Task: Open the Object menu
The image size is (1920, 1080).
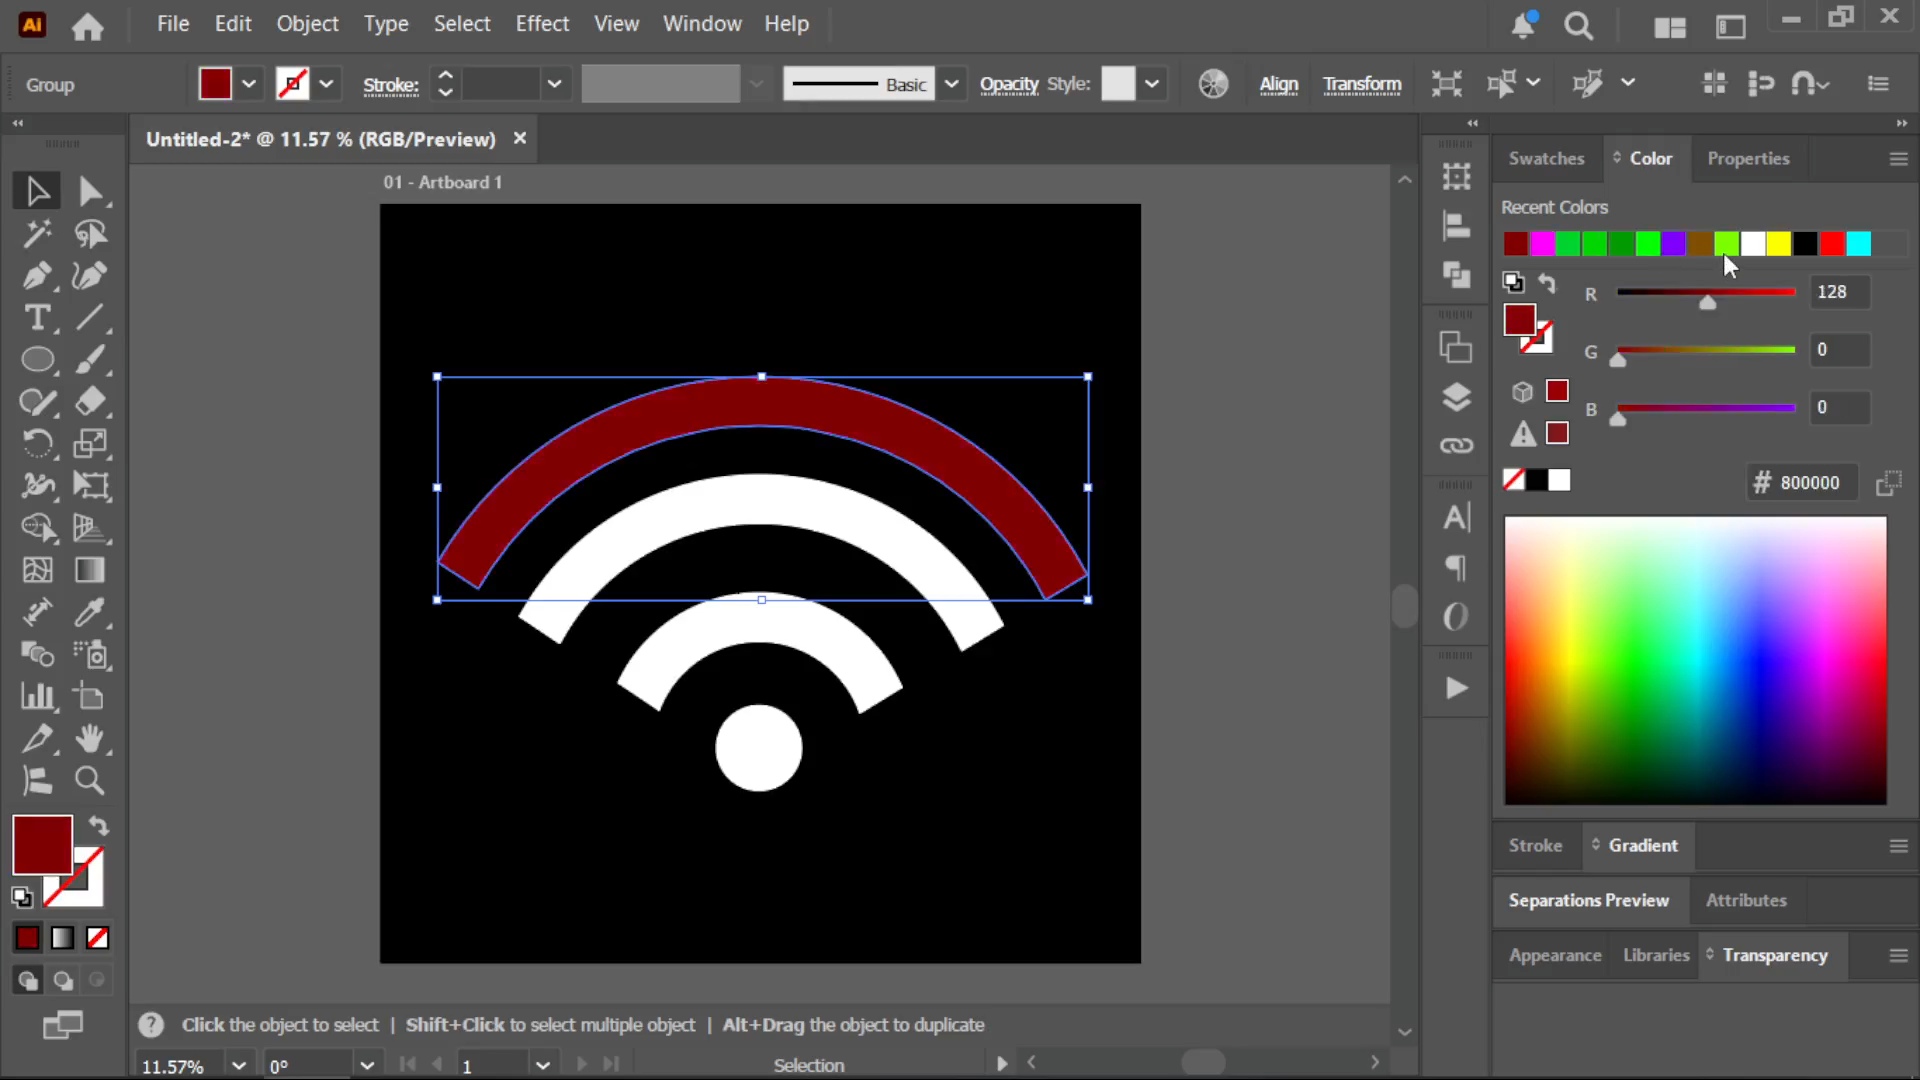Action: pos(307,24)
